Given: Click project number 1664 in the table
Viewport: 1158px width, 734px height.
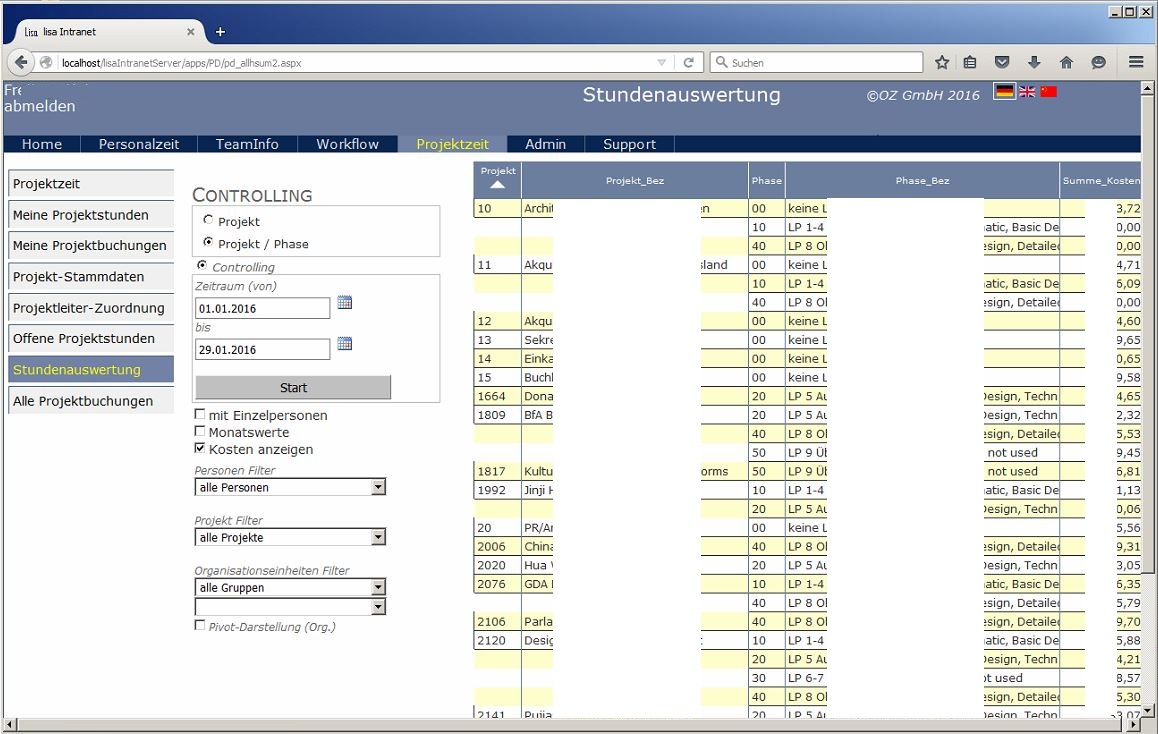Looking at the screenshot, I should click(x=491, y=397).
